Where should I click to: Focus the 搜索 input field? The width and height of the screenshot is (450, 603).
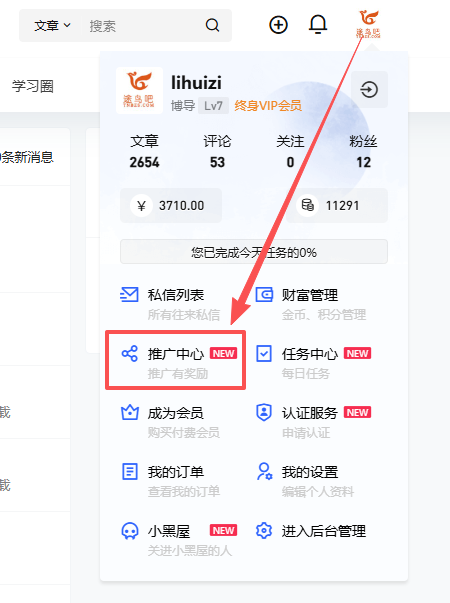point(142,26)
